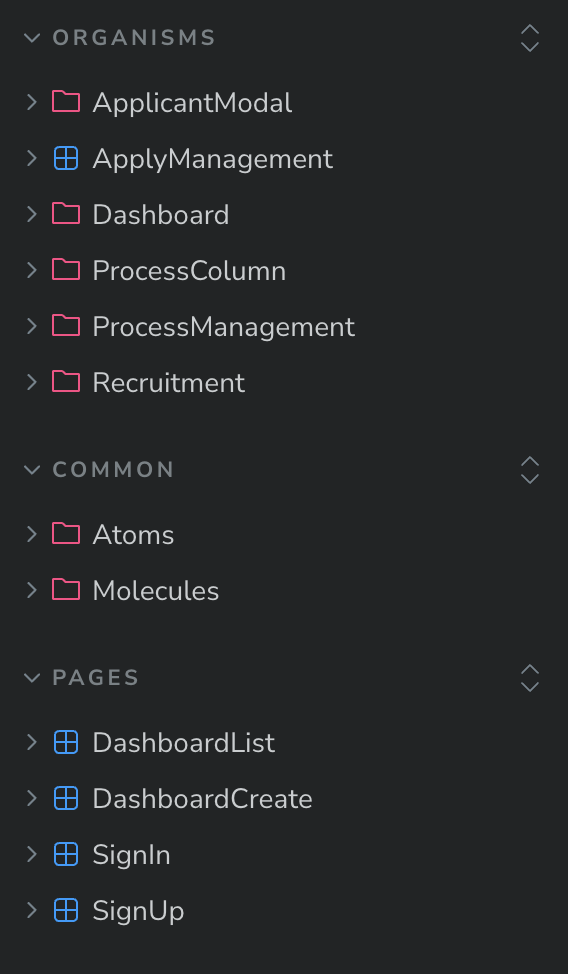The image size is (568, 974).
Task: Collapse the COMMON section chevron
Action: [x=32, y=470]
